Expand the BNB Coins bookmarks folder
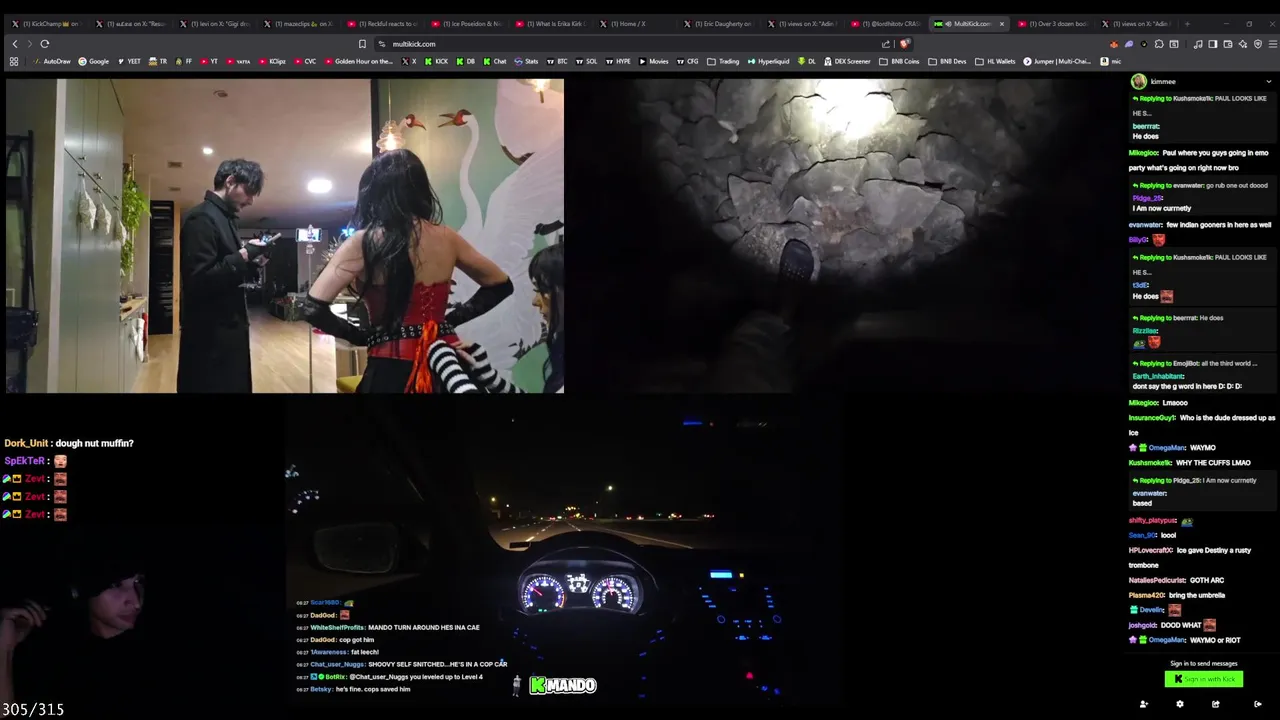Image resolution: width=1280 pixels, height=720 pixels. tap(899, 61)
